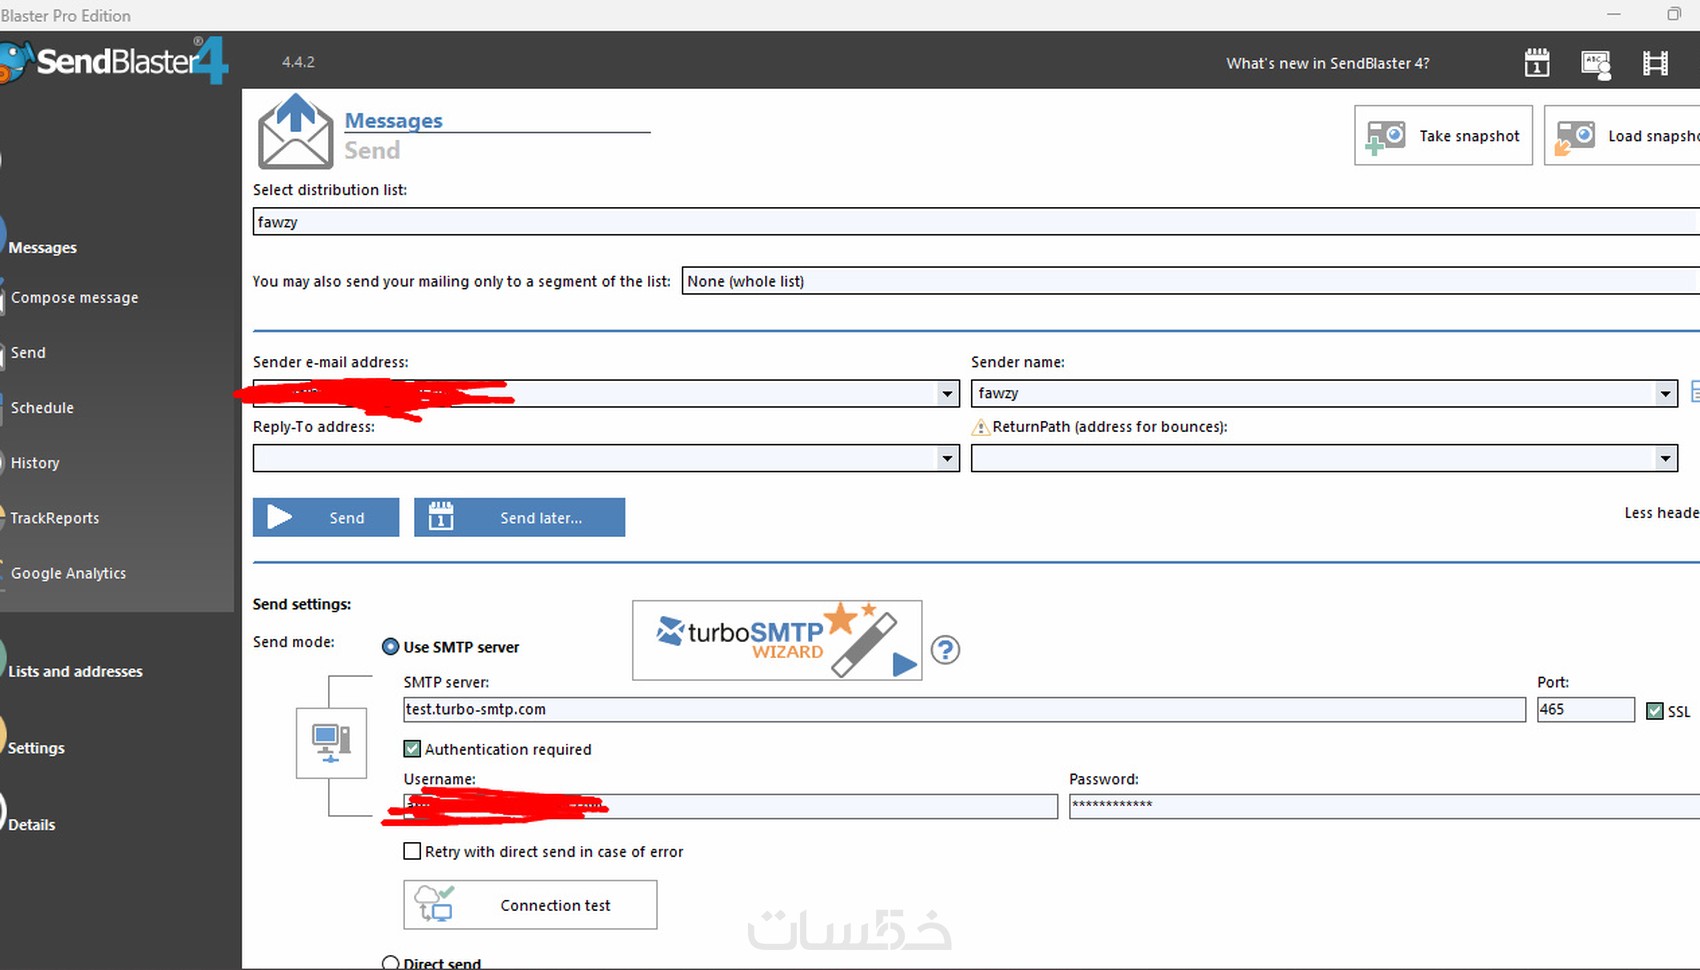Open What's new in SendBlaster 4 link
Viewport: 1700px width, 970px height.
[1328, 63]
